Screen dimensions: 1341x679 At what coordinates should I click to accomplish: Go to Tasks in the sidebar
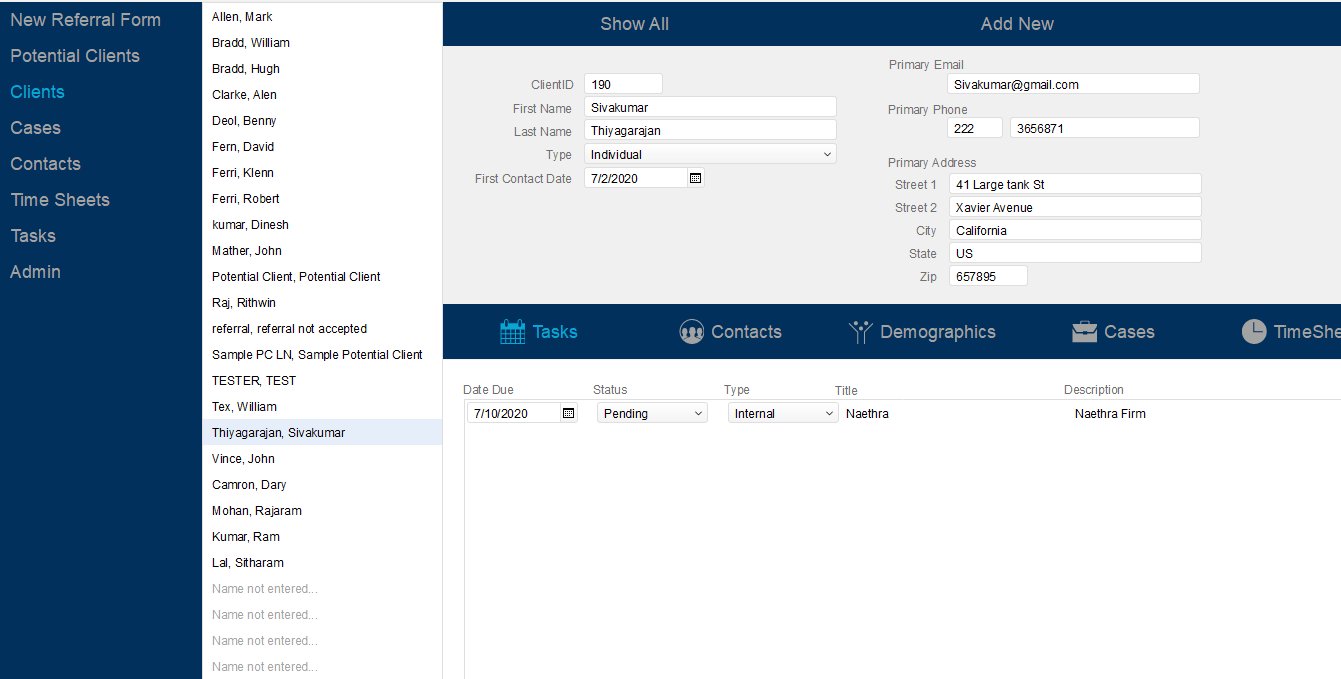click(33, 236)
